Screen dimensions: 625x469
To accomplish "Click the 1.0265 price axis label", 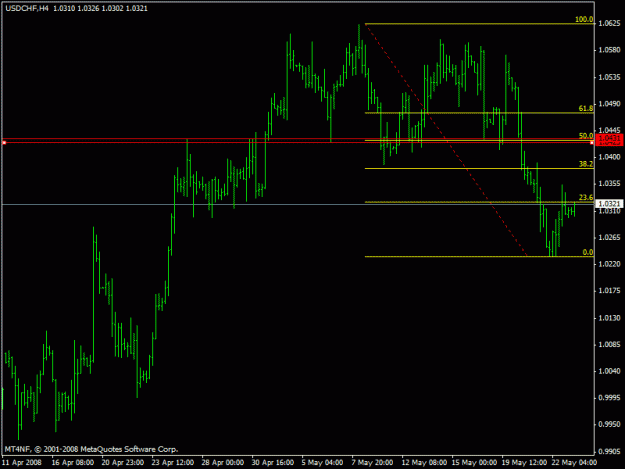I will (609, 237).
